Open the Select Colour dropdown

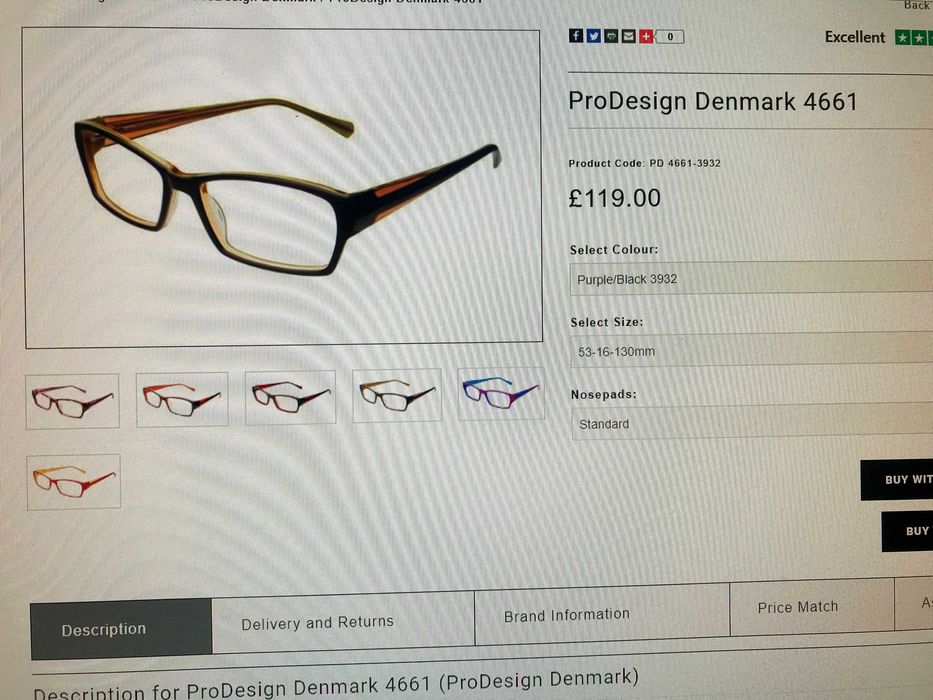(752, 278)
